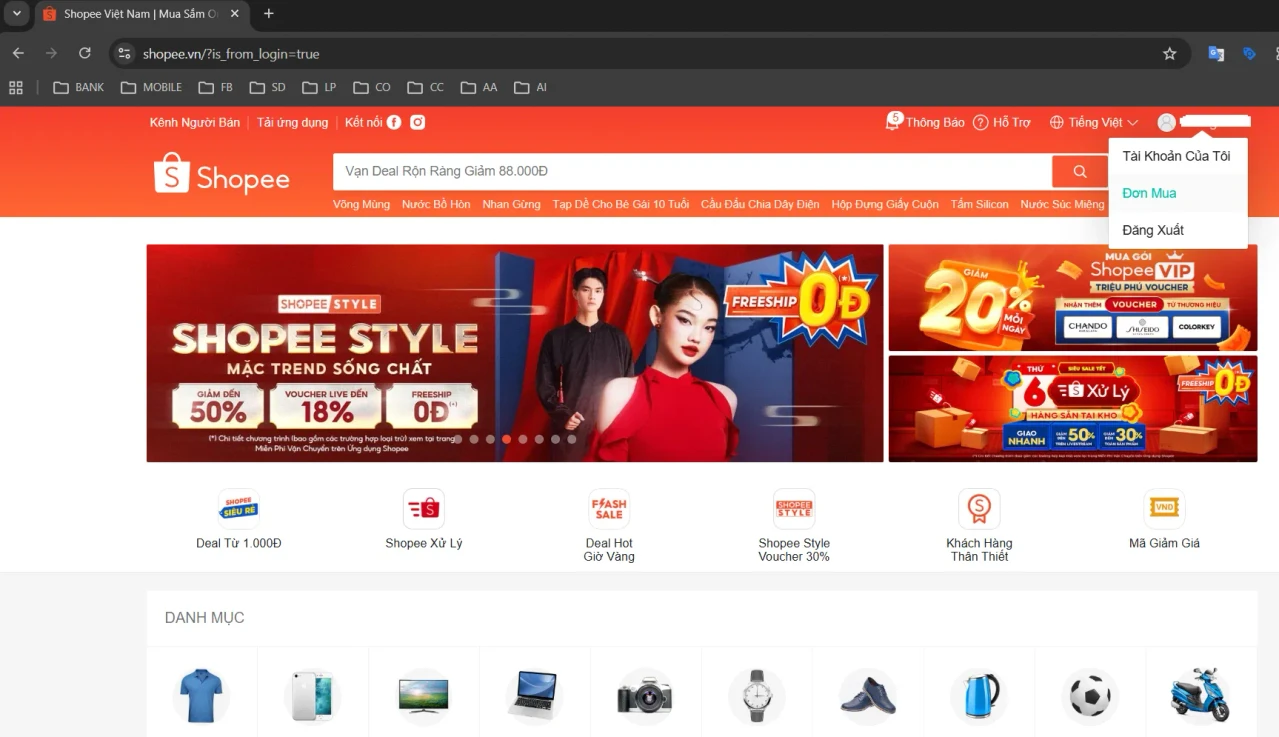Open the AI bookmarks folder
Image resolution: width=1279 pixels, height=737 pixels.
[x=531, y=87]
